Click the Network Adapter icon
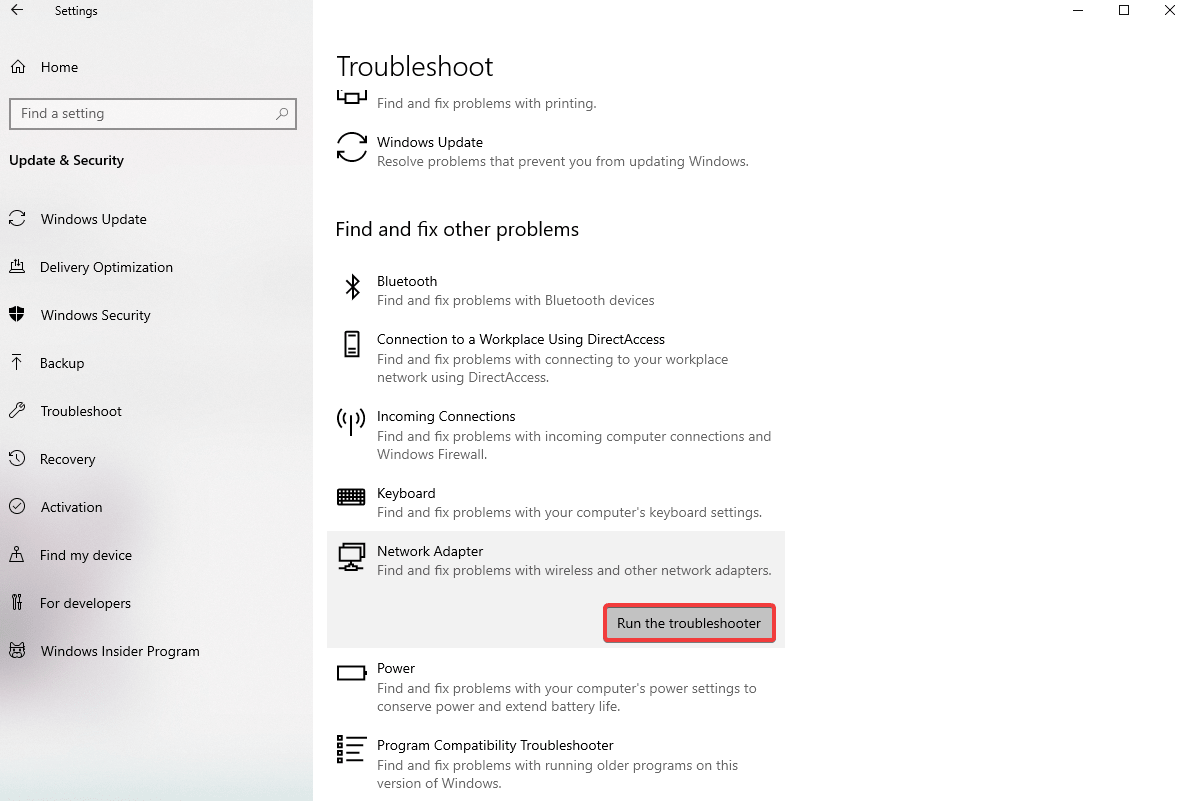This screenshot has width=1184, height=801. [x=351, y=557]
